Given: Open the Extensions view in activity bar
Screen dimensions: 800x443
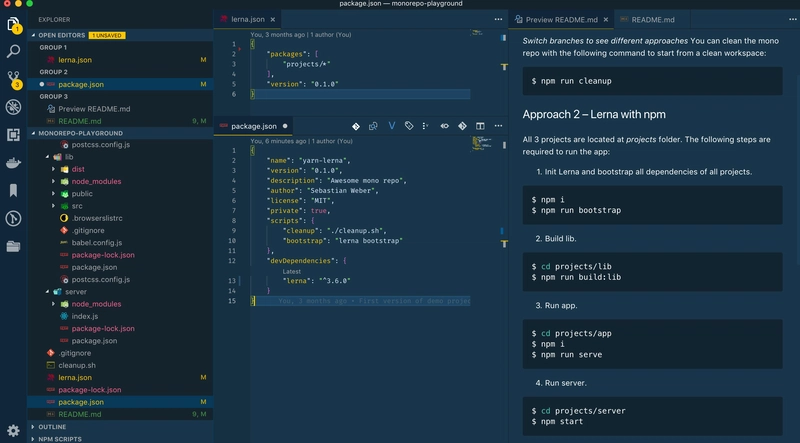Looking at the screenshot, I should point(14,134).
